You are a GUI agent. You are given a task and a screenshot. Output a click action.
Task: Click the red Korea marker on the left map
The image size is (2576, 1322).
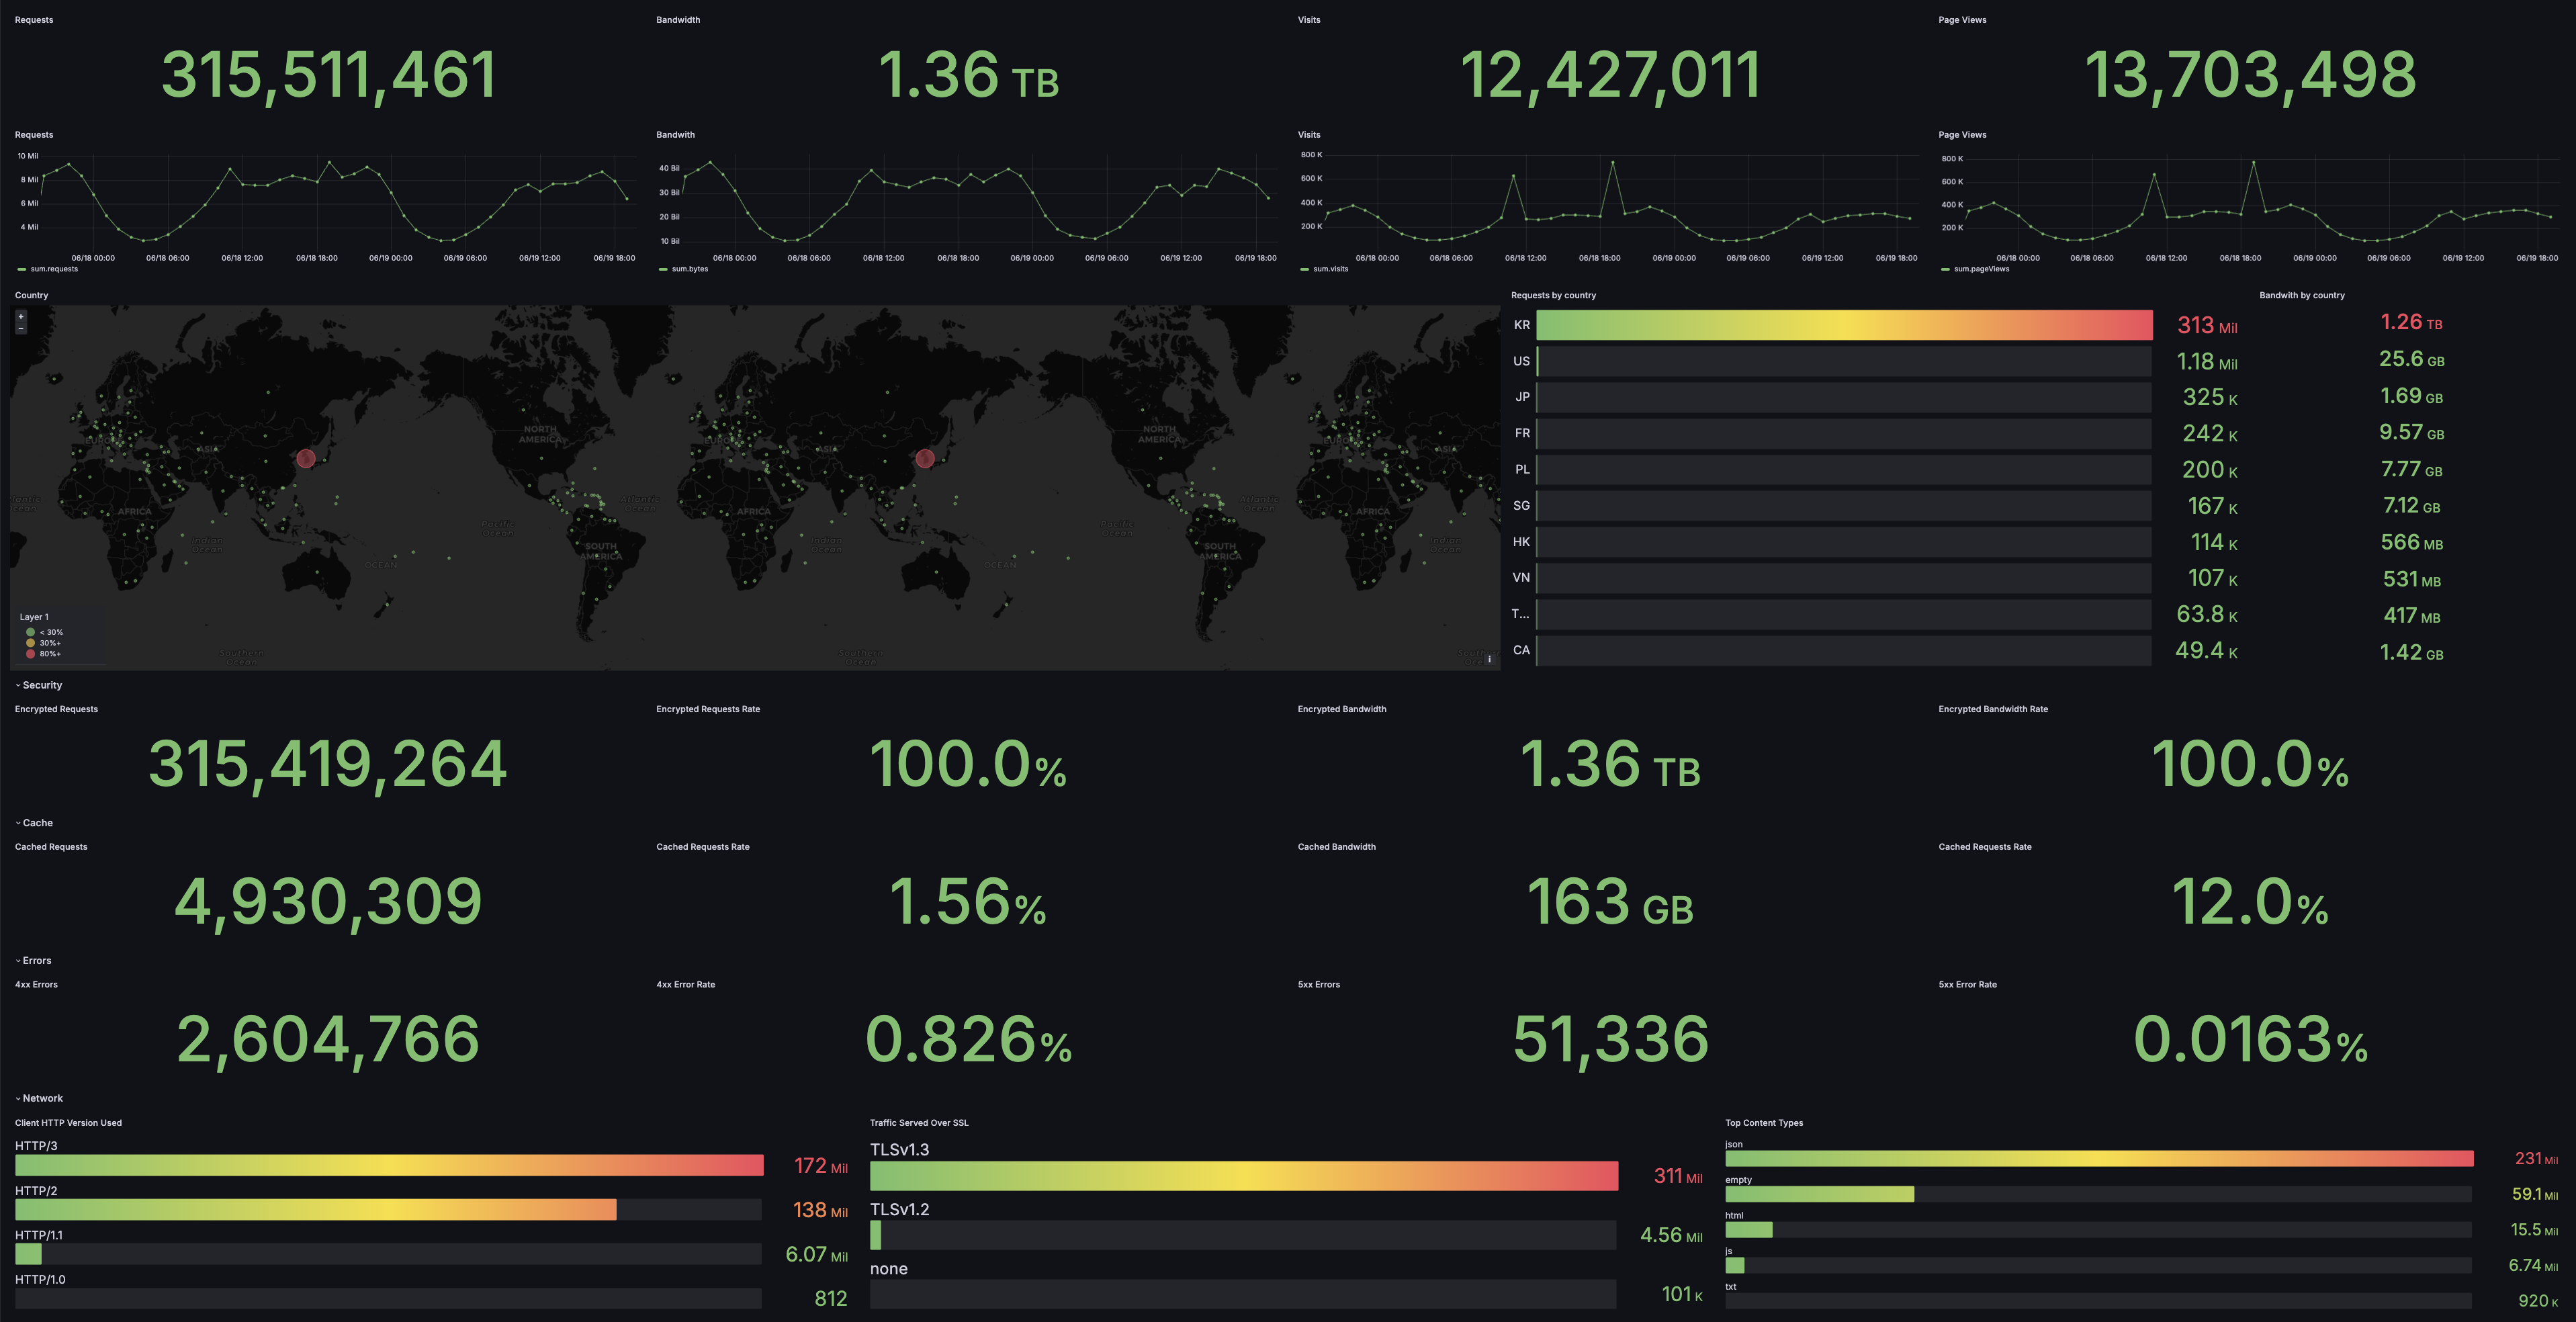coord(306,458)
